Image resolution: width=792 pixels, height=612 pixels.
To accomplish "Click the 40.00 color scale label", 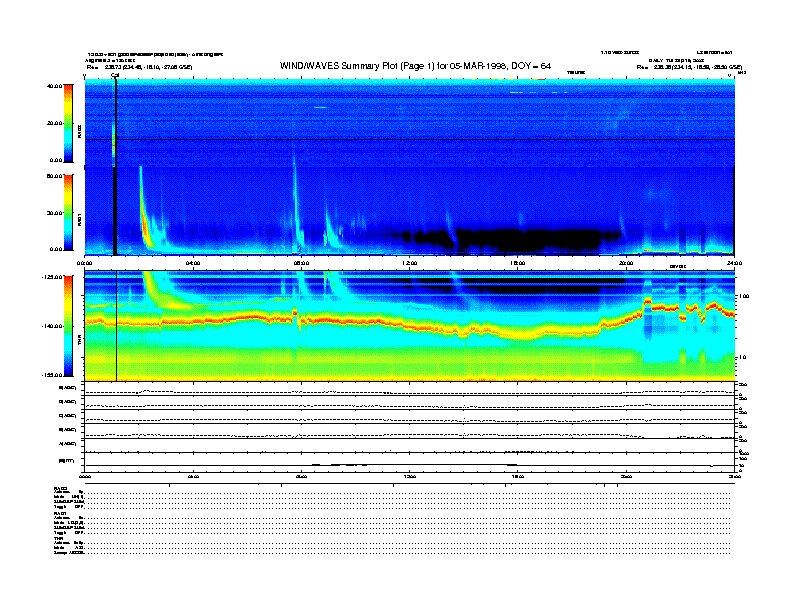I will (55, 86).
